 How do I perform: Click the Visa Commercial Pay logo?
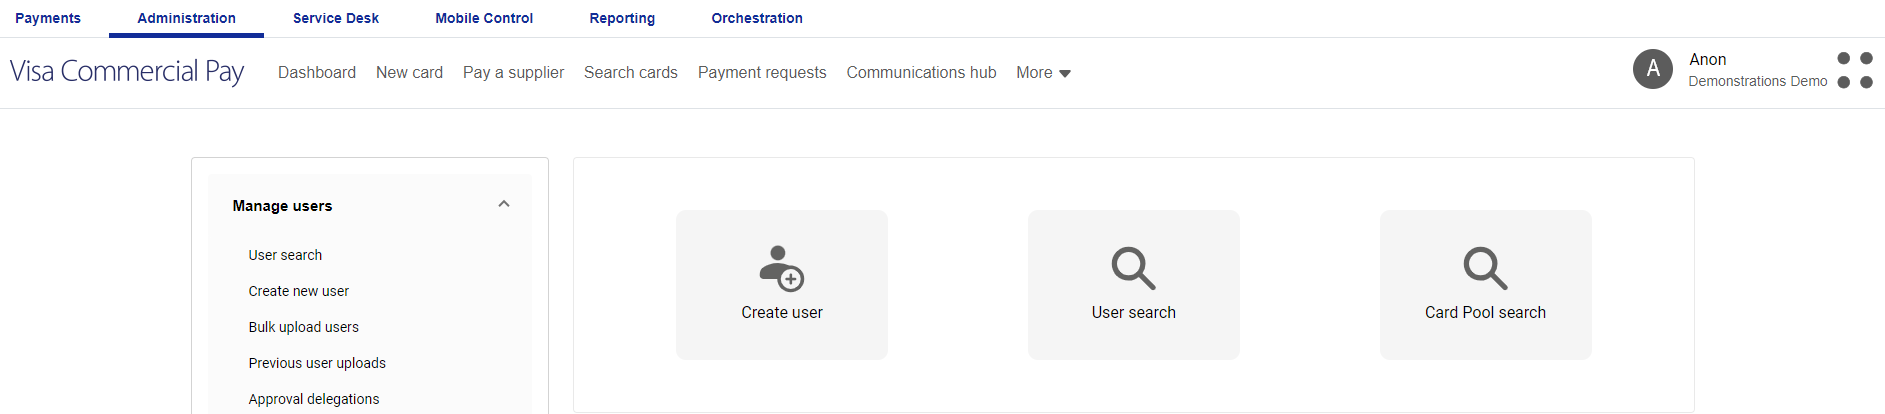(127, 71)
